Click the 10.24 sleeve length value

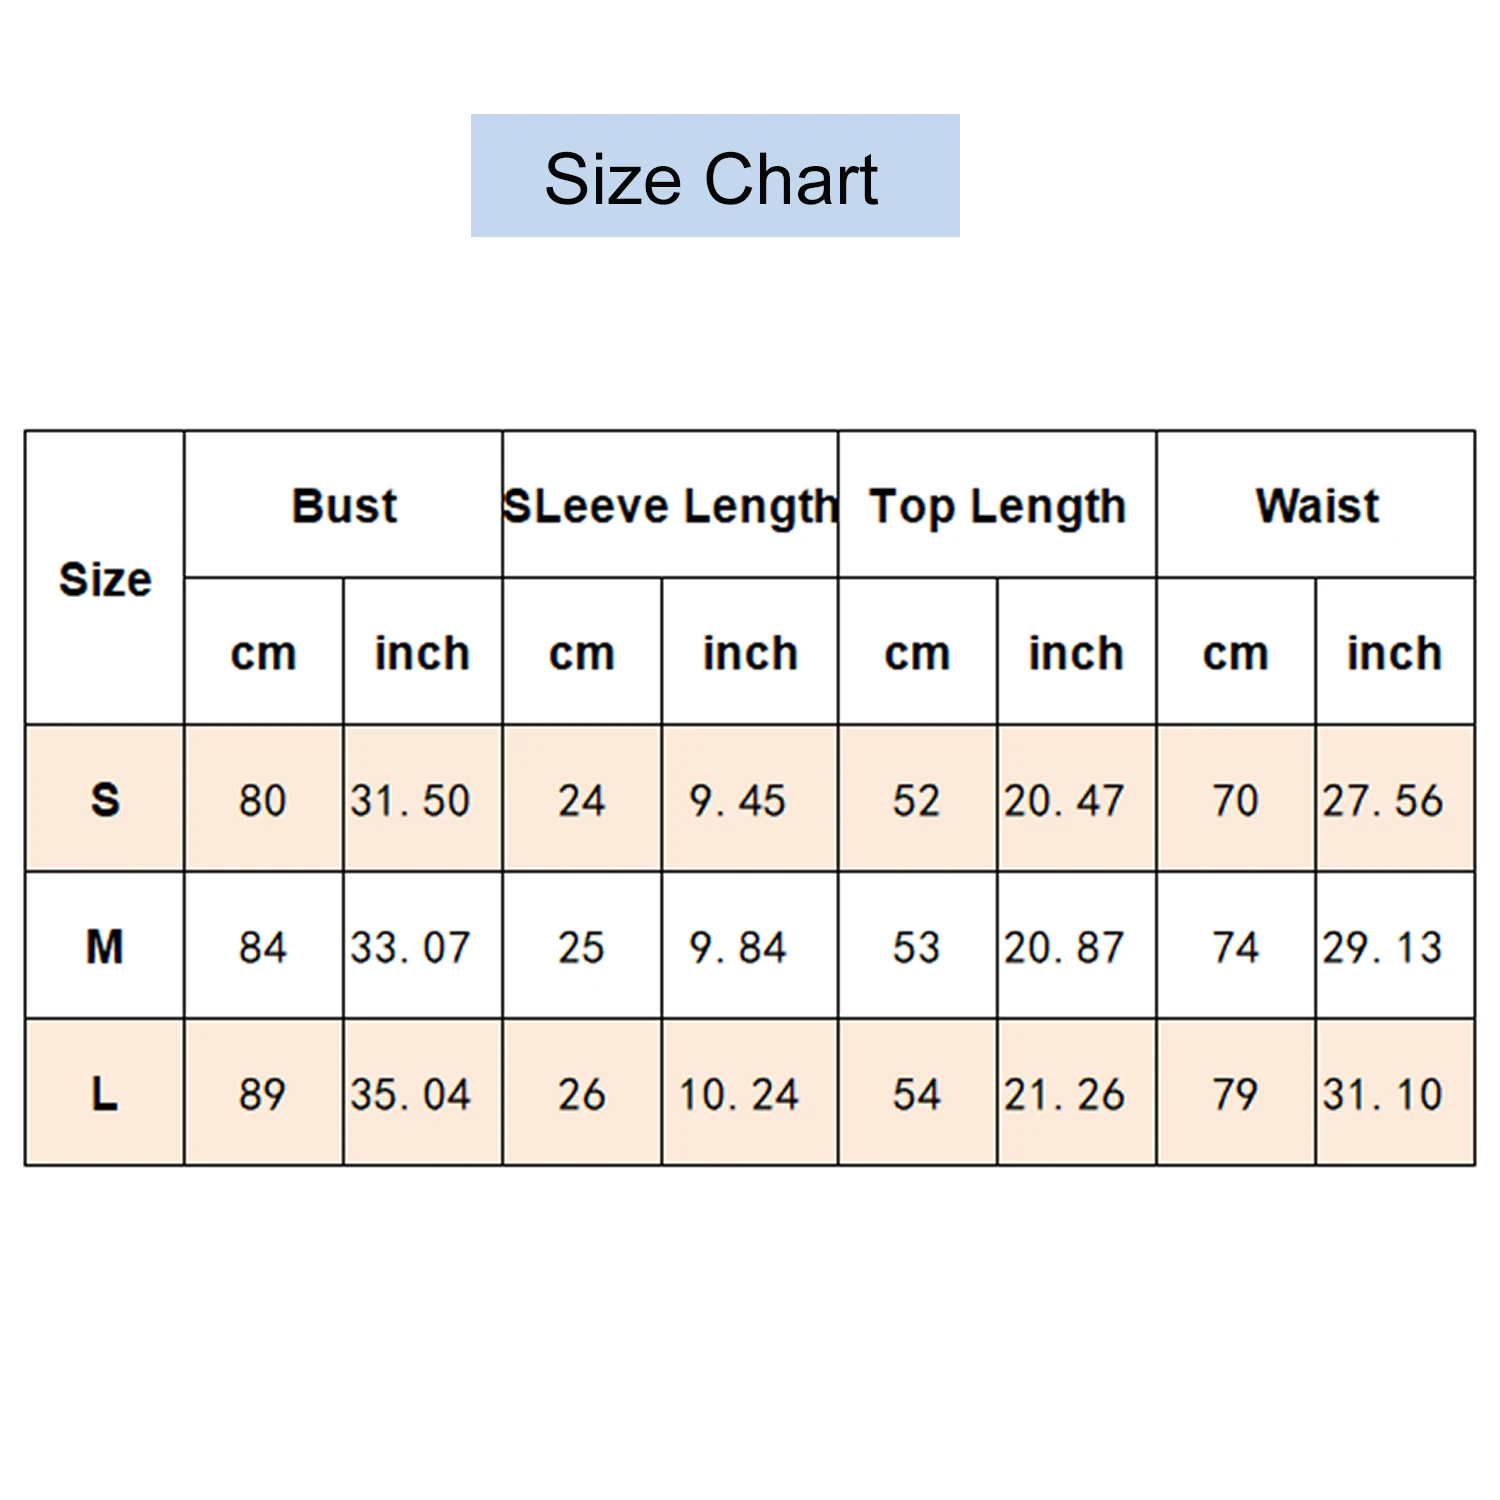738,1094
